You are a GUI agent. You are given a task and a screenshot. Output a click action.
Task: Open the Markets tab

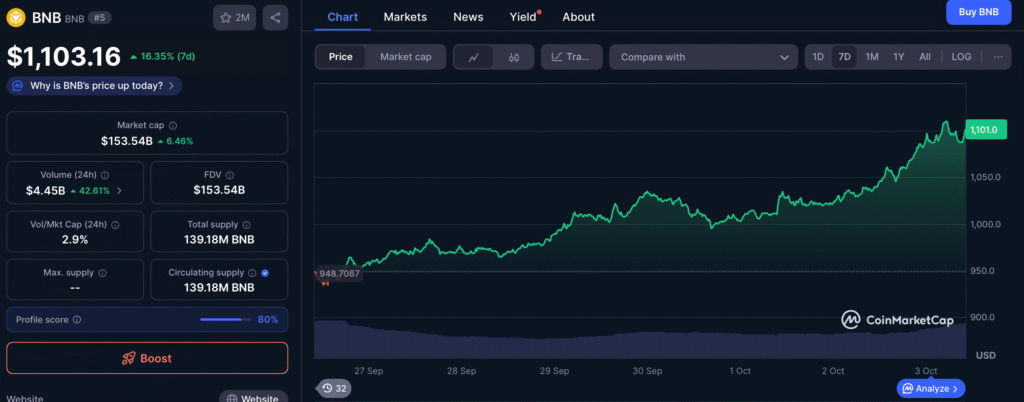[405, 17]
